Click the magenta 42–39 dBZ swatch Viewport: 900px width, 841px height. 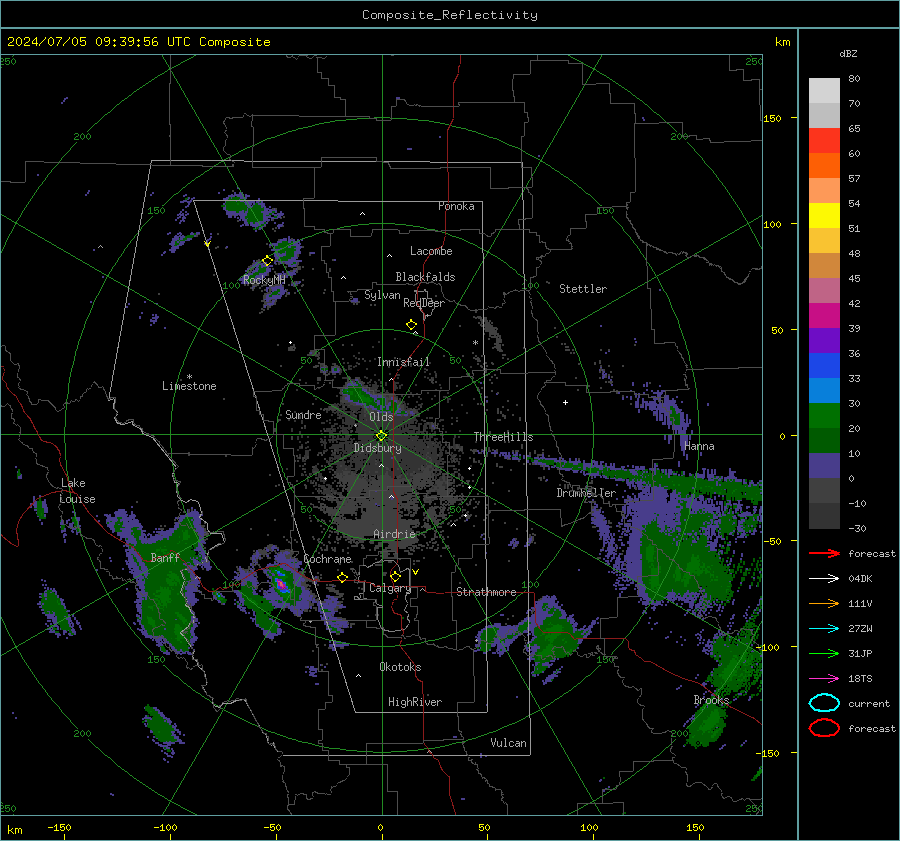coord(824,316)
